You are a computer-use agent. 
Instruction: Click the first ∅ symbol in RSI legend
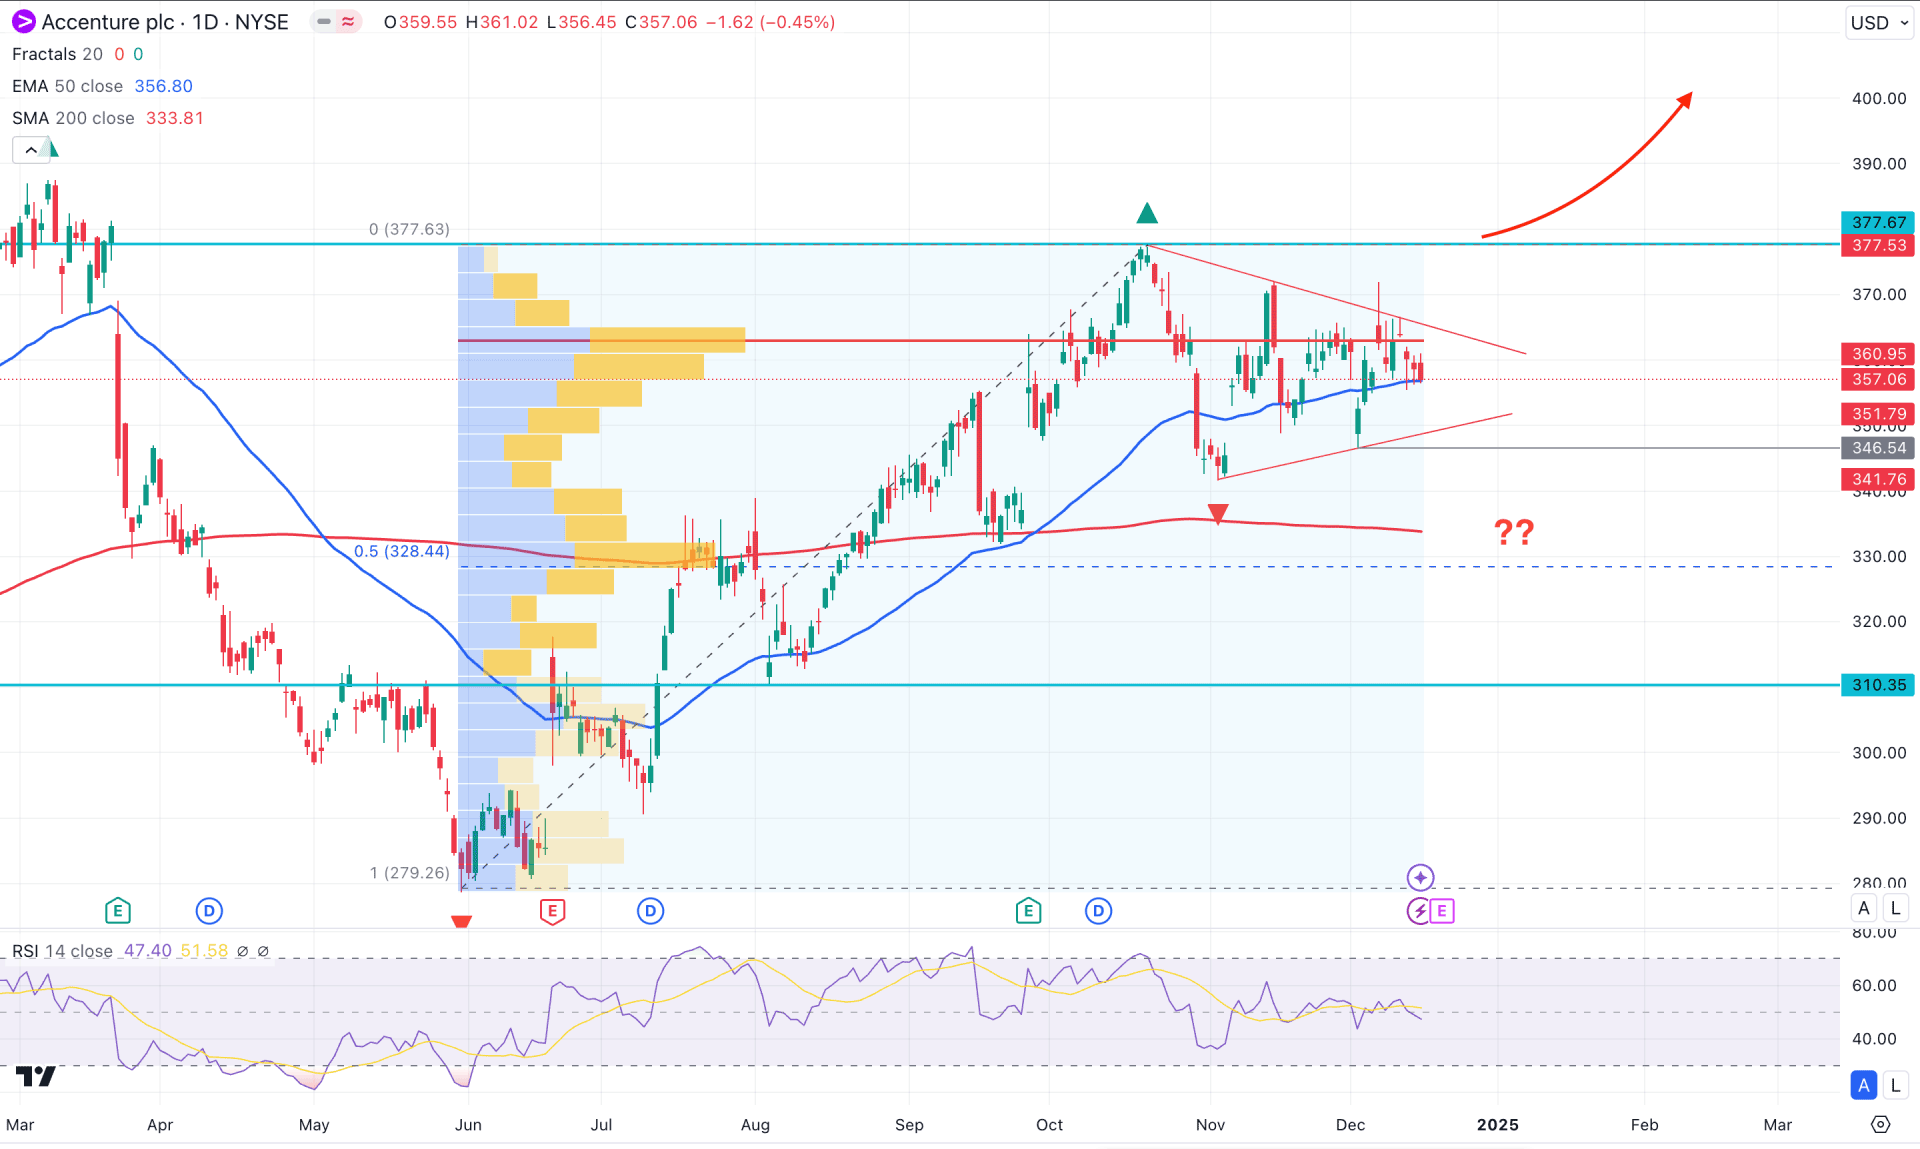[x=242, y=951]
